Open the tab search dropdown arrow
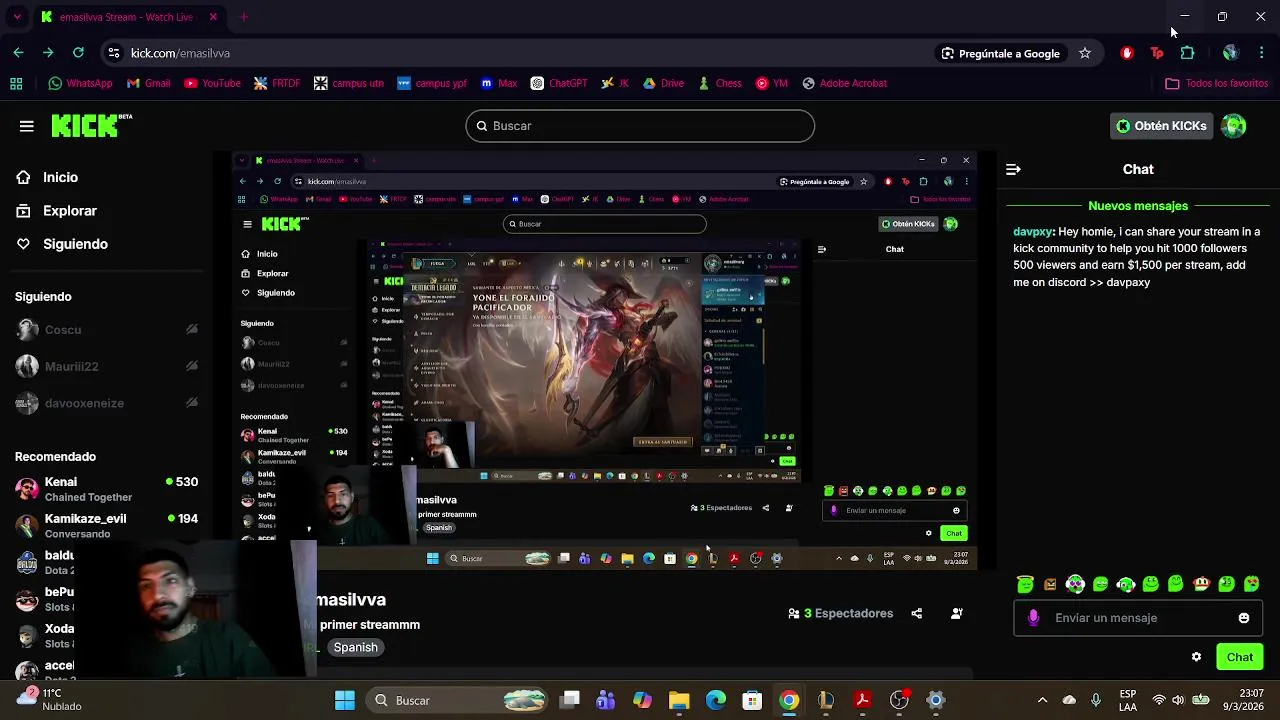1280x720 pixels. coord(17,17)
